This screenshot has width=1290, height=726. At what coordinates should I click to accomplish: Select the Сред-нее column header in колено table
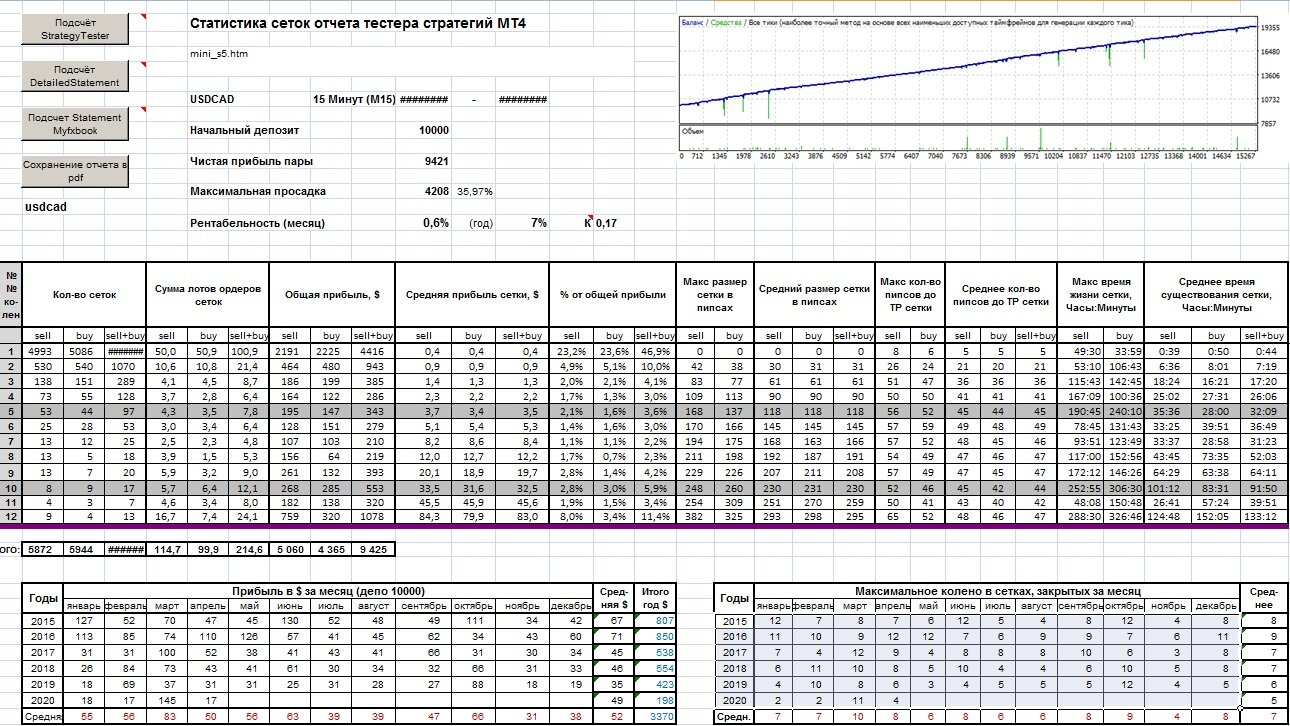(1264, 598)
